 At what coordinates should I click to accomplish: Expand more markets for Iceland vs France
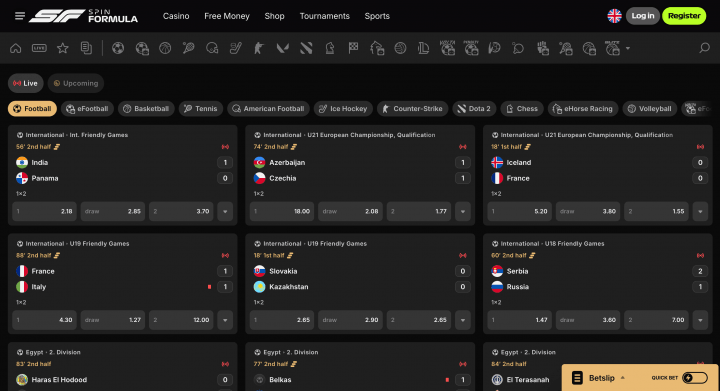coord(700,212)
